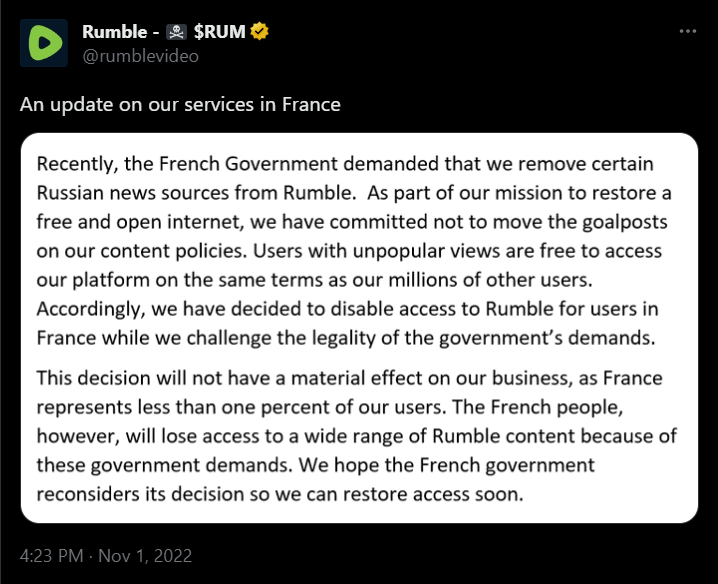Click the line starting "This decision will not"

click(349, 379)
